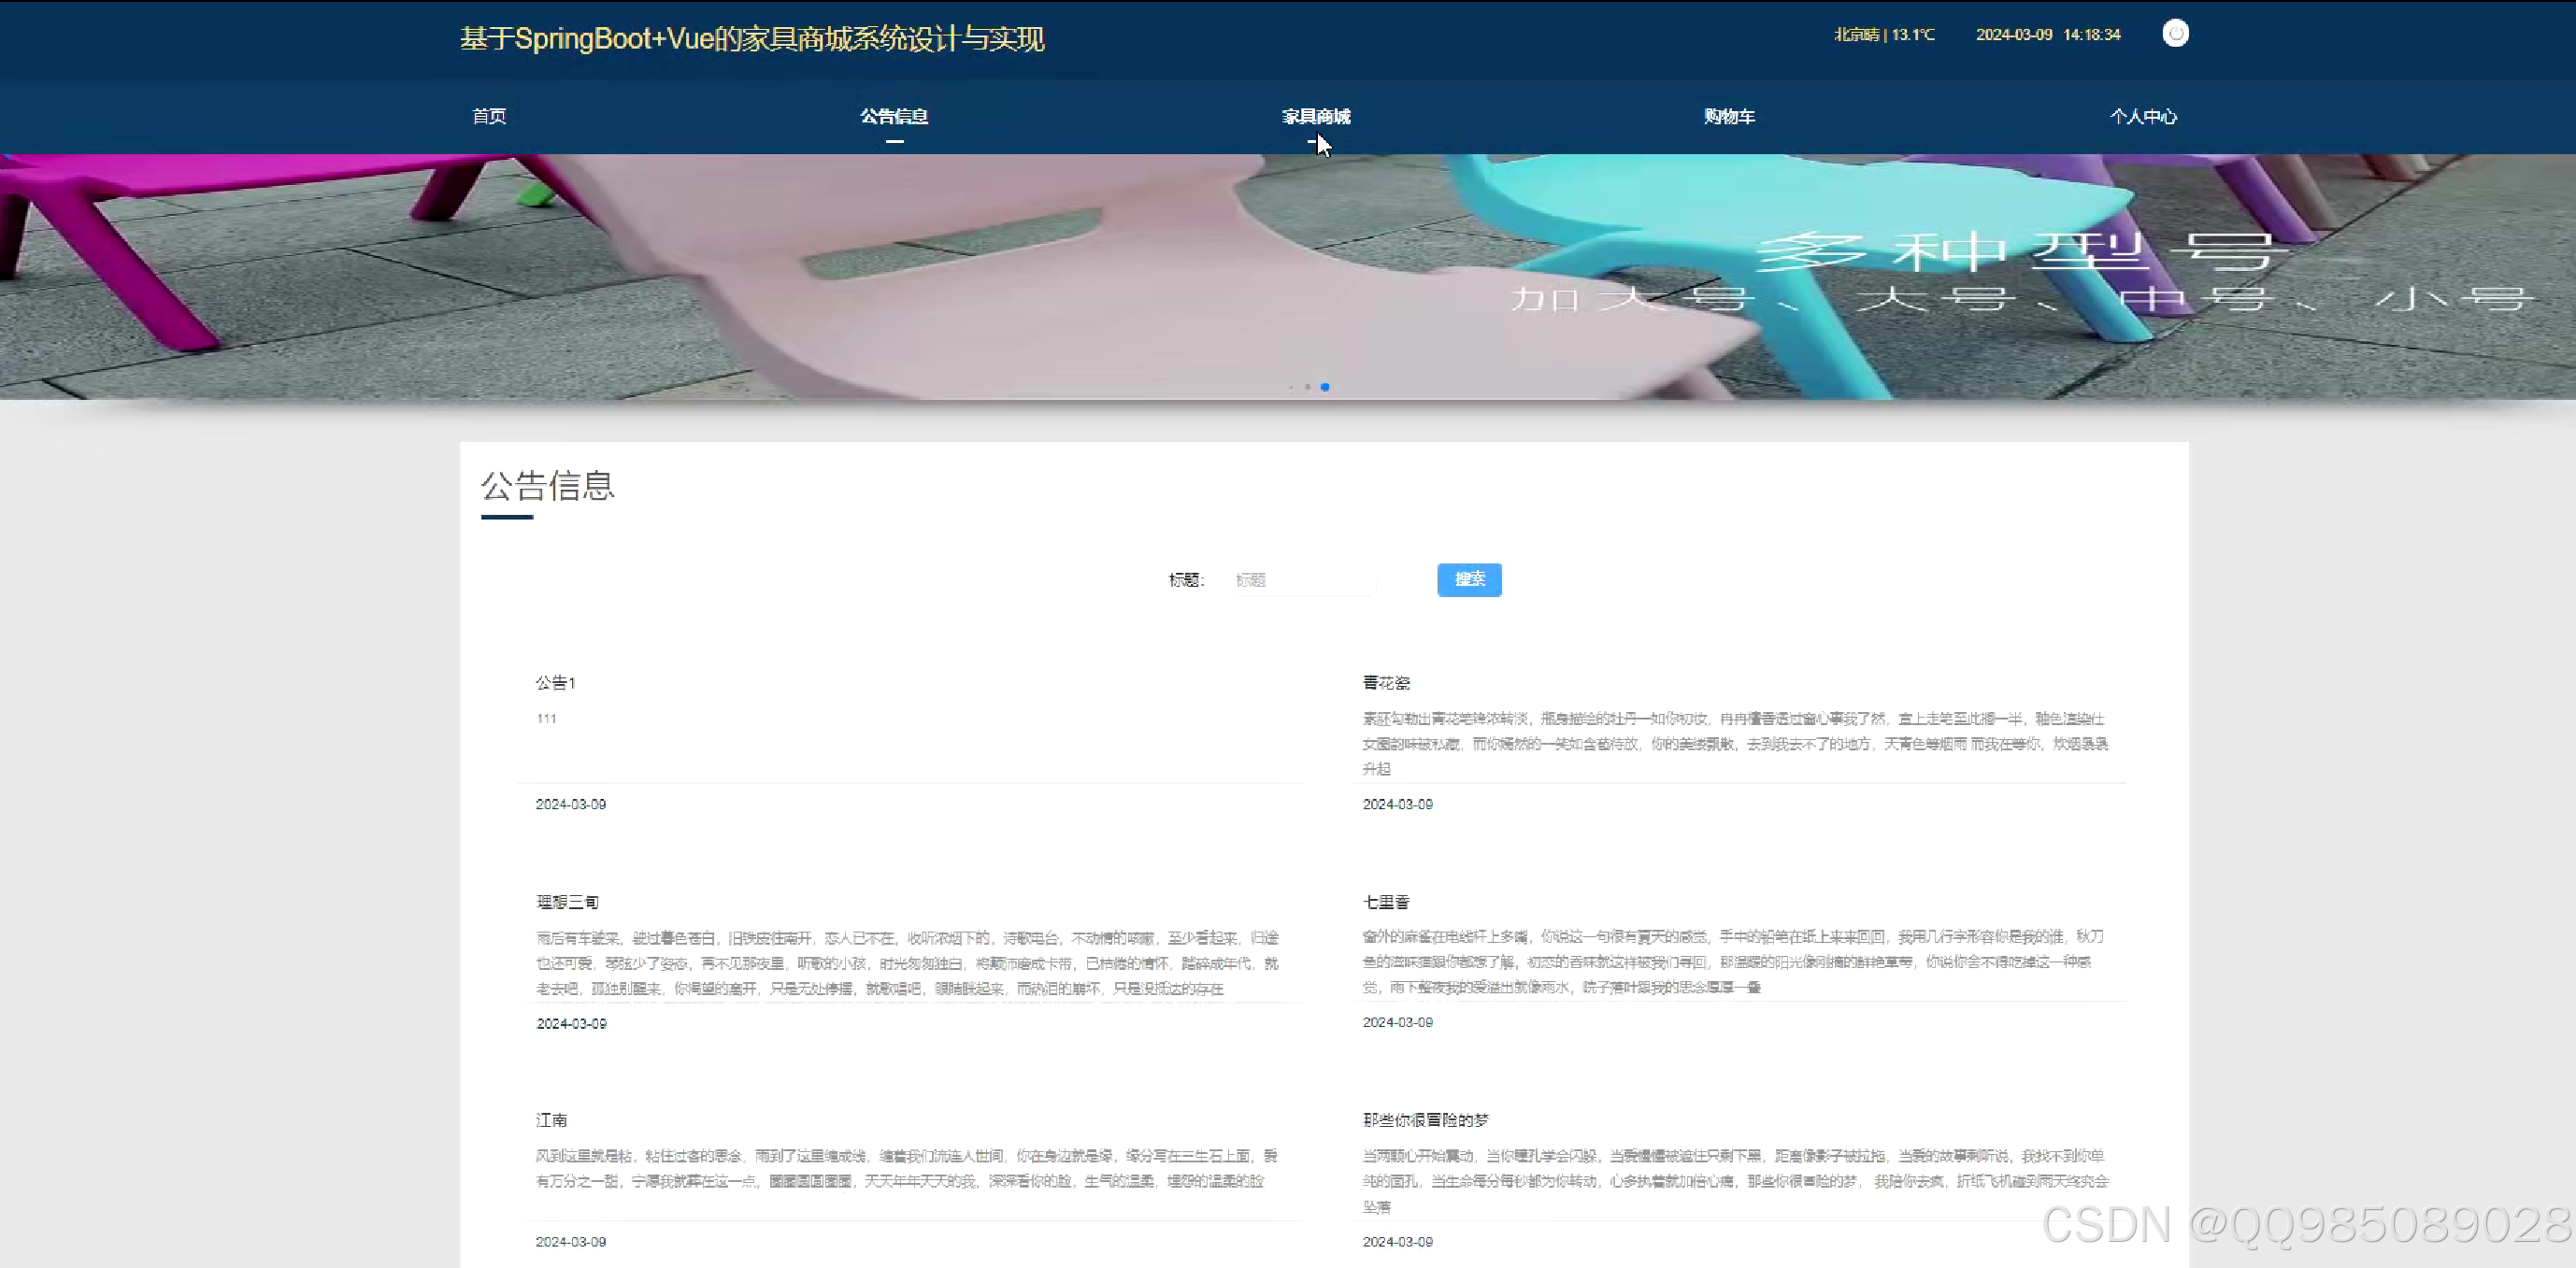Click the furniture banner carousel image
The image size is (2576, 1268).
coord(1288,270)
